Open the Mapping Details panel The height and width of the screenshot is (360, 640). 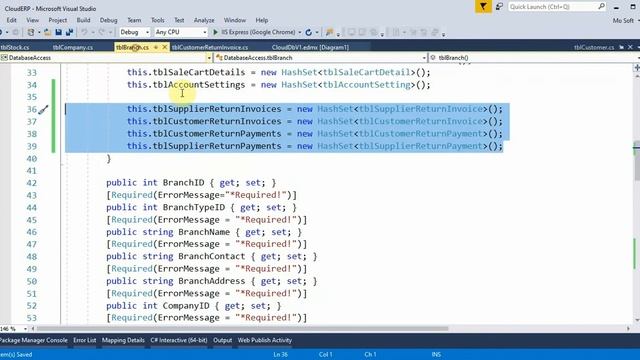point(123,340)
